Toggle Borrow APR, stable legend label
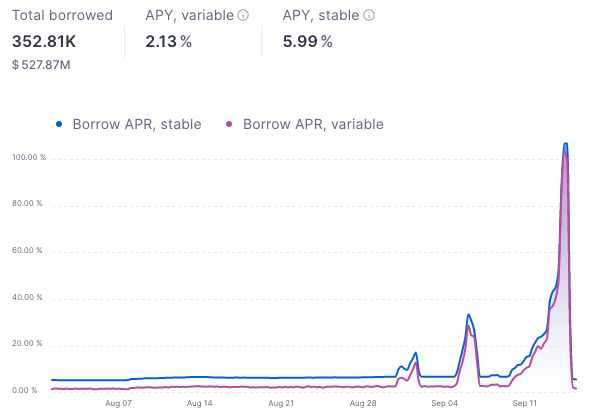Image resolution: width=591 pixels, height=419 pixels. tap(137, 124)
